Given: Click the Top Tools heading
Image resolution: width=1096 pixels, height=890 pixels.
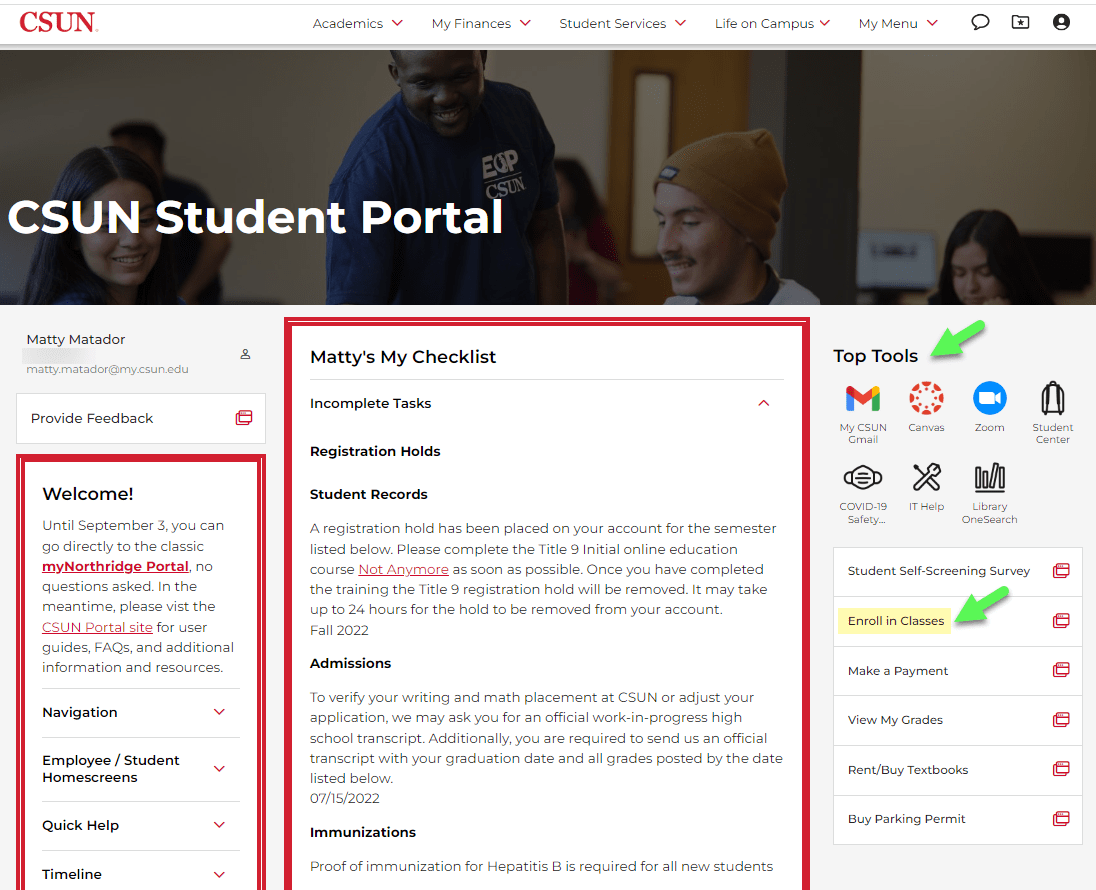Looking at the screenshot, I should [875, 356].
